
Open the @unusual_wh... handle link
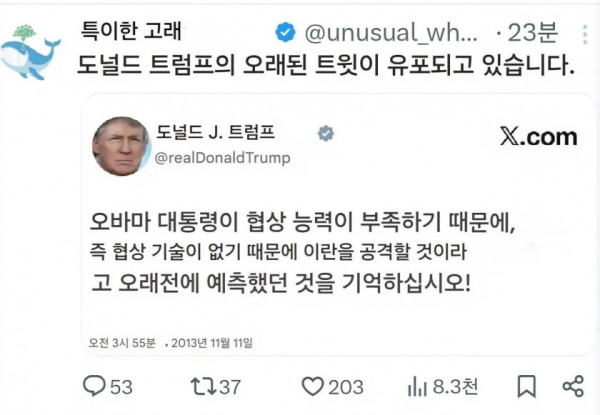(x=391, y=33)
